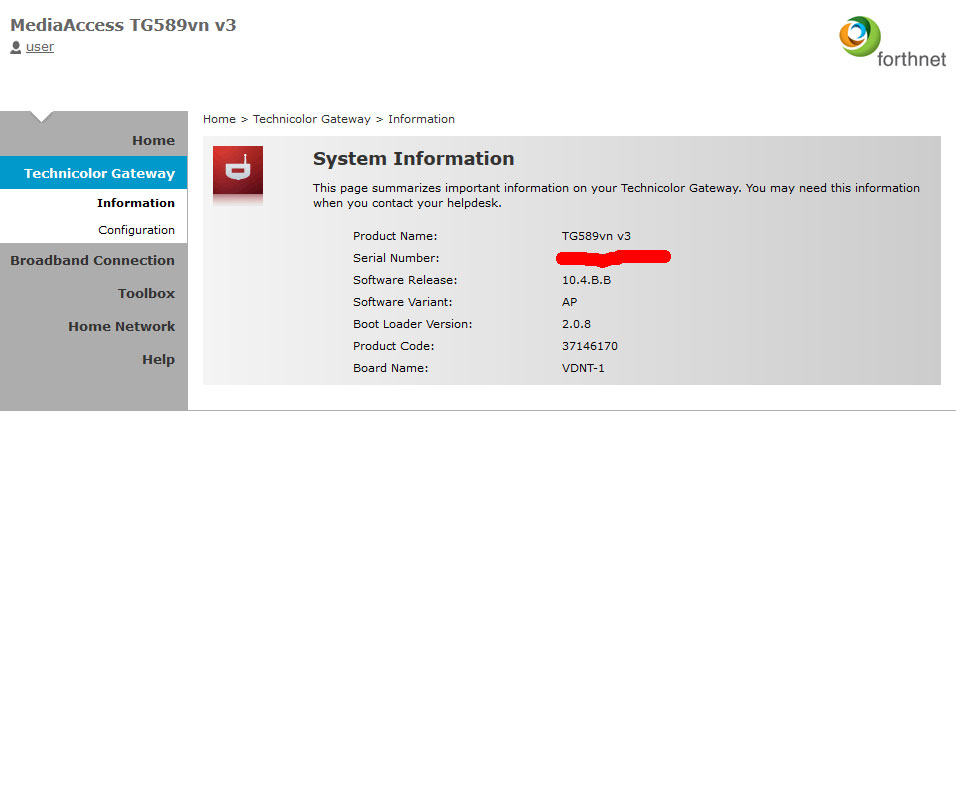Select the Product Name value TG589vn v3
Image resolution: width=956 pixels, height=801 pixels.
click(596, 236)
